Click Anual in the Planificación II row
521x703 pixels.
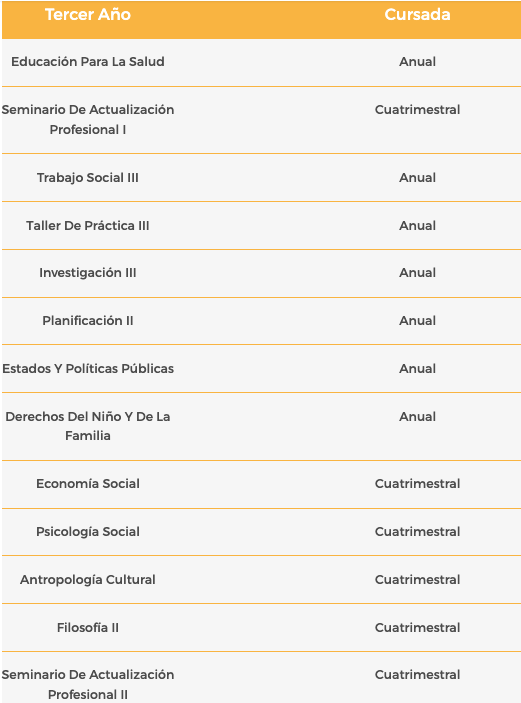[417, 321]
